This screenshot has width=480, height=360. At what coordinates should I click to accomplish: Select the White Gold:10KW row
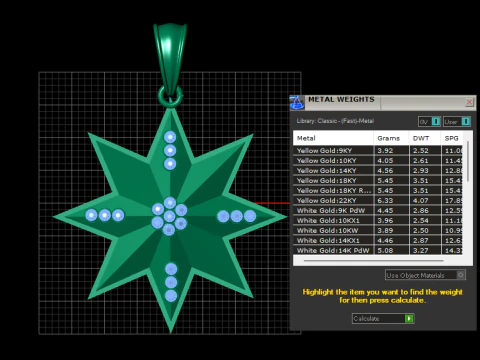point(378,231)
